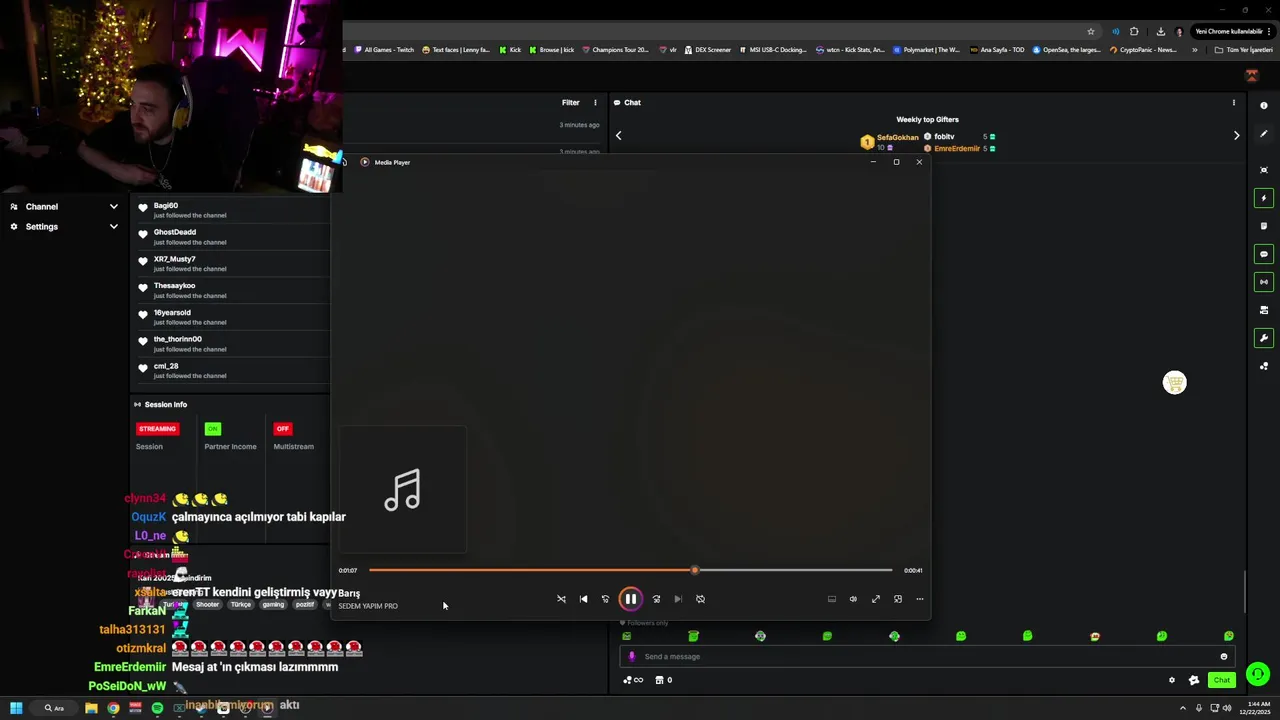
Task: Open DEX Screener bookmark
Action: tap(708, 50)
